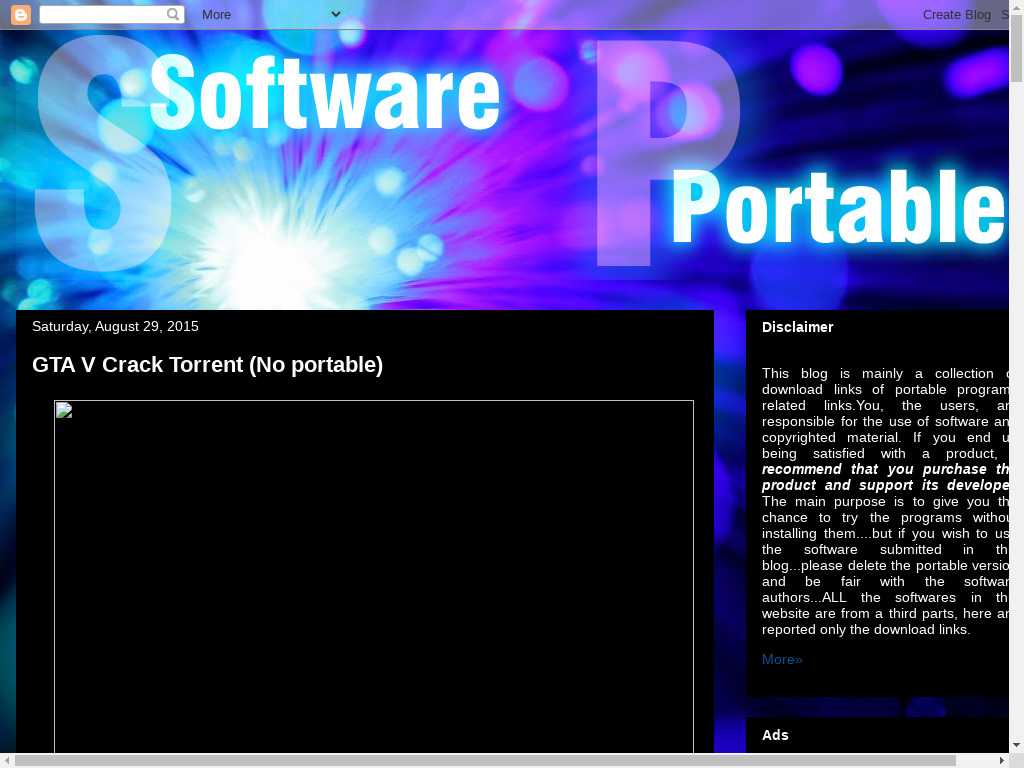1024x768 pixels.
Task: Click the horizontal scrollbar left arrow
Action: click(6, 761)
